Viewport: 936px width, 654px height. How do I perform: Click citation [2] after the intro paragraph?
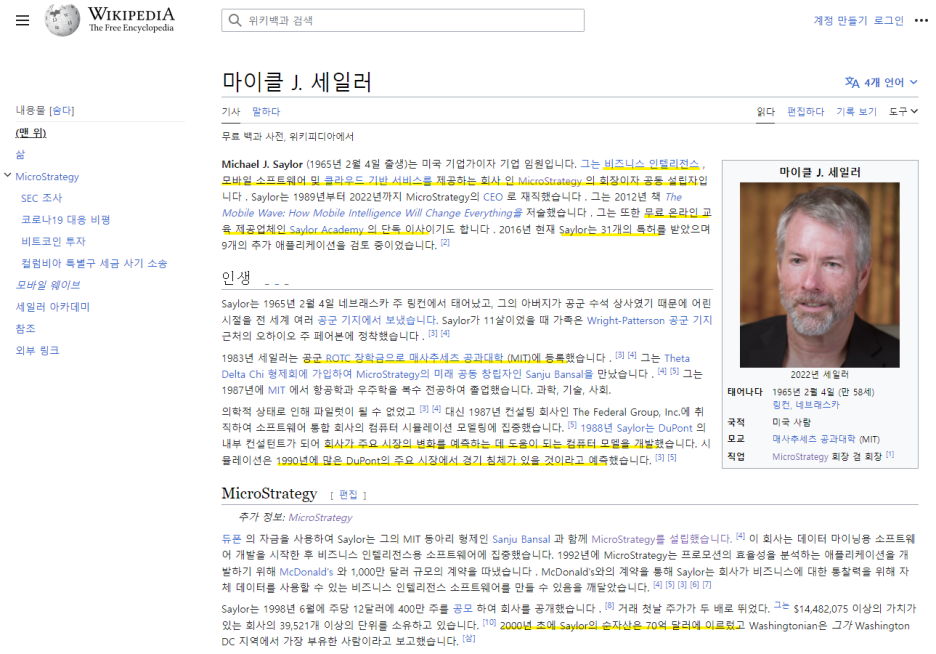[x=445, y=242]
